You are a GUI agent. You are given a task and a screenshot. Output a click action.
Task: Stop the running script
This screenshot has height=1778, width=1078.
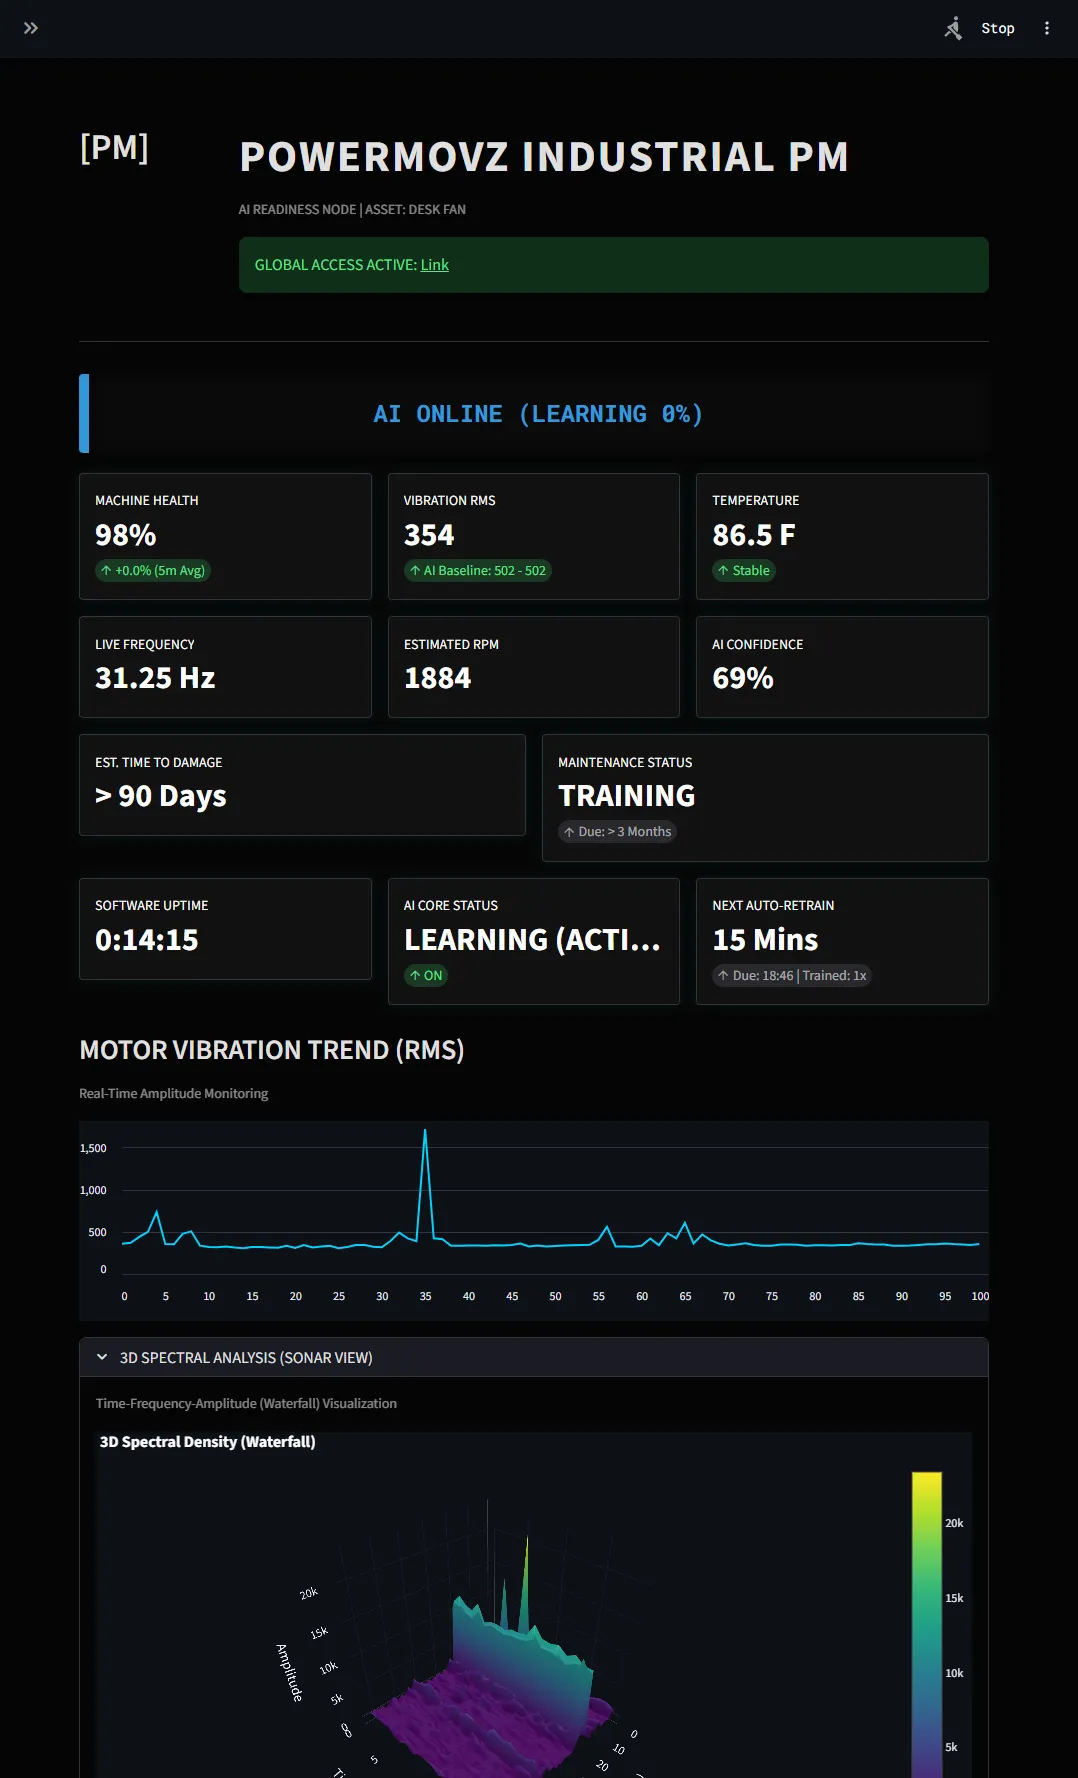pyautogui.click(x=998, y=28)
